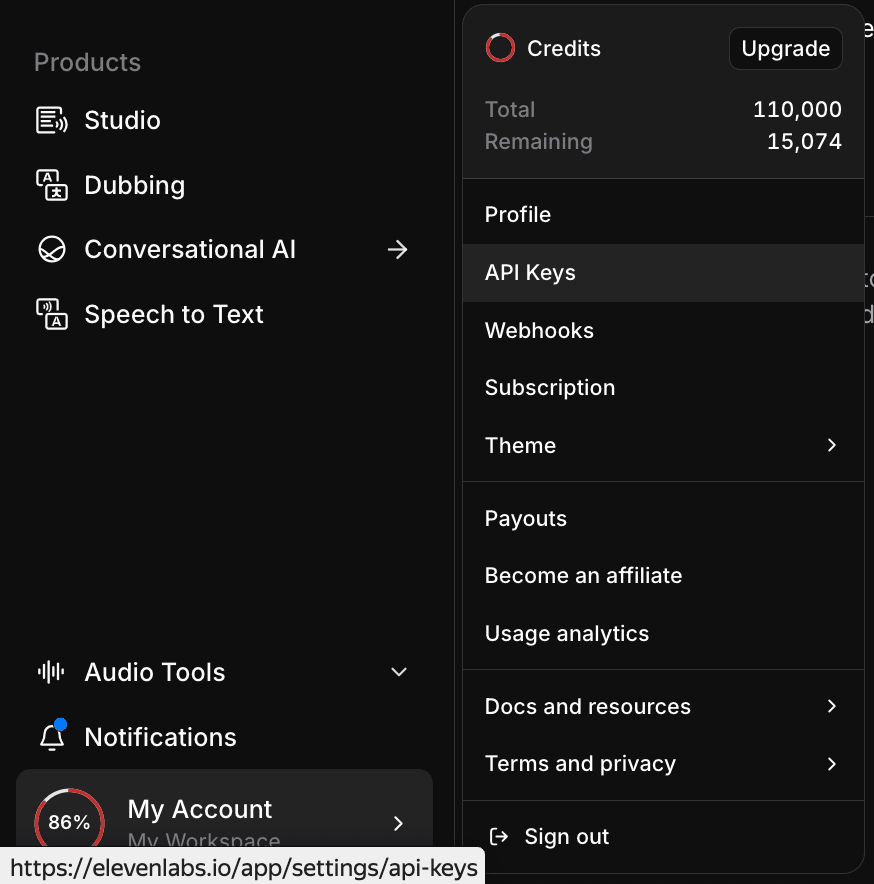Open the Conversational AI arrow
This screenshot has width=874, height=884.
[x=398, y=250]
